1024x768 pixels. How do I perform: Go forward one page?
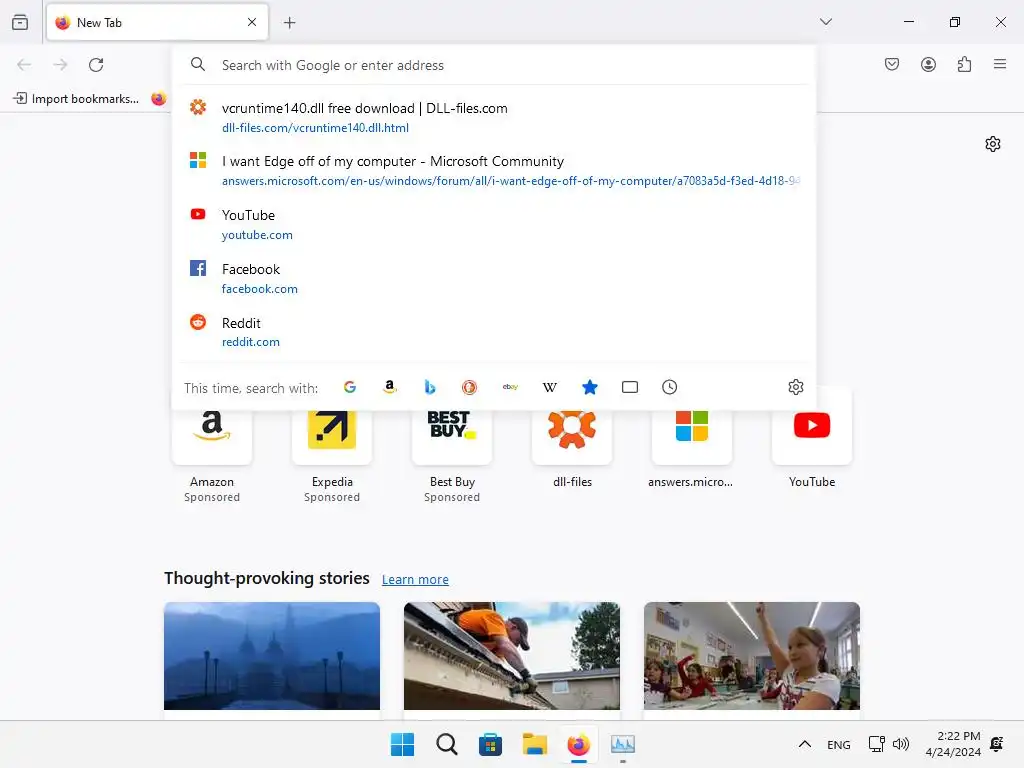[60, 65]
